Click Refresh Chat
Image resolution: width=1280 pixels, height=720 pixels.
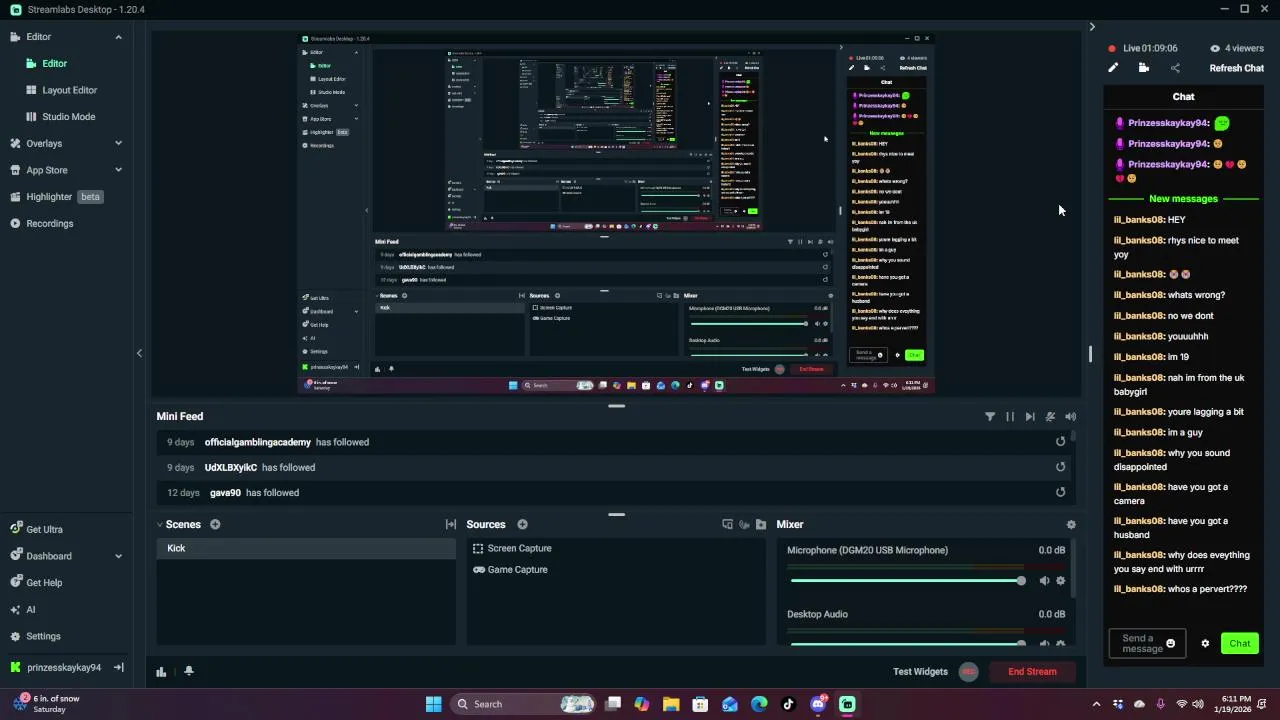pyautogui.click(x=1237, y=68)
